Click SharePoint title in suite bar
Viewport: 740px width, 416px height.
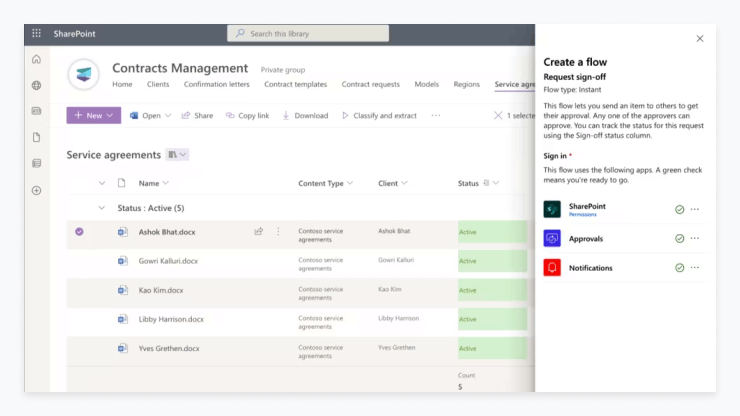[x=74, y=34]
